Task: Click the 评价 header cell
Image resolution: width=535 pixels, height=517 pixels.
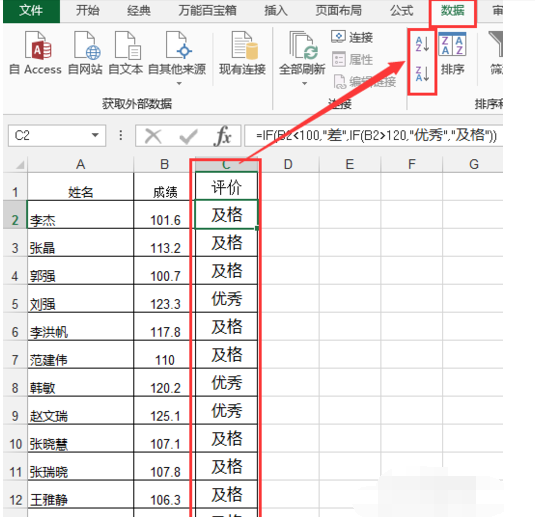Action: pos(226,187)
